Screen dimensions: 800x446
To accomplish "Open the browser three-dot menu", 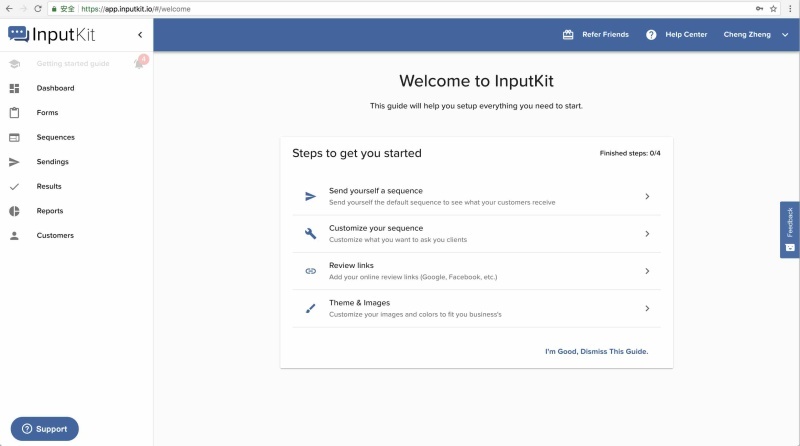I will click(x=790, y=9).
